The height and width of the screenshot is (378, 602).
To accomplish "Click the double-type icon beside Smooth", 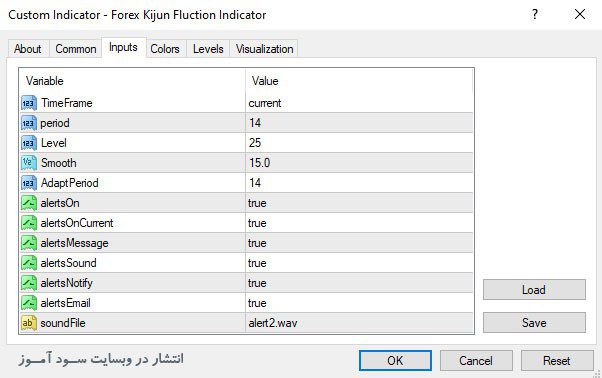I will 29,163.
